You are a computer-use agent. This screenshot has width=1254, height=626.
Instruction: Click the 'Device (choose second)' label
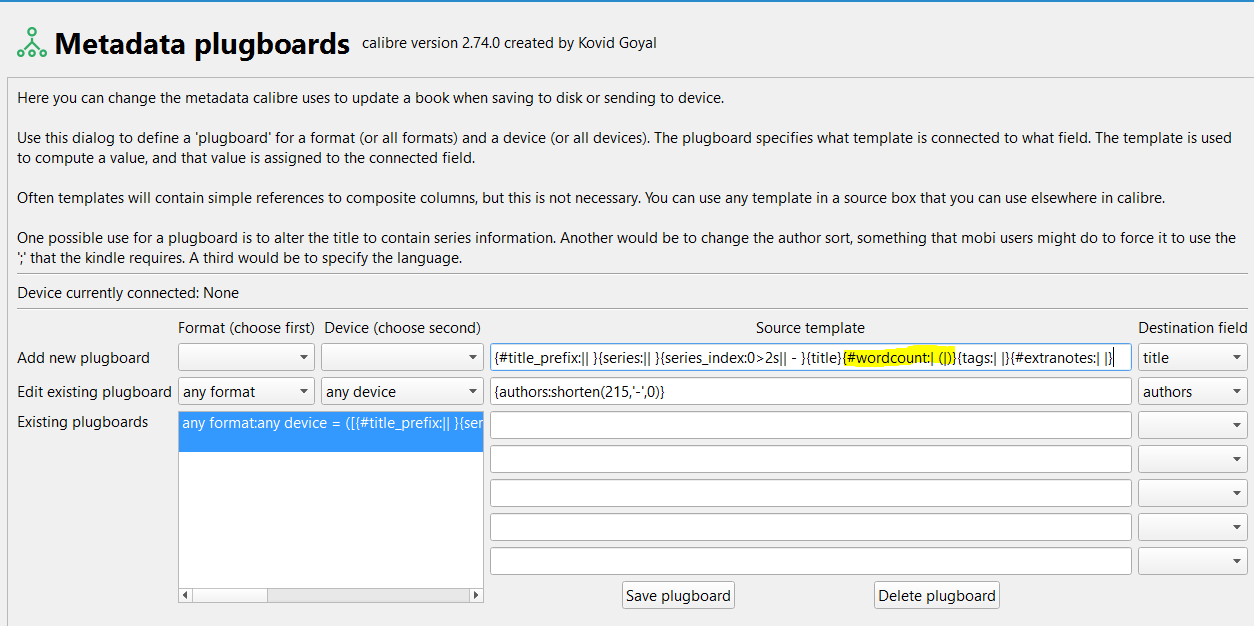point(402,327)
